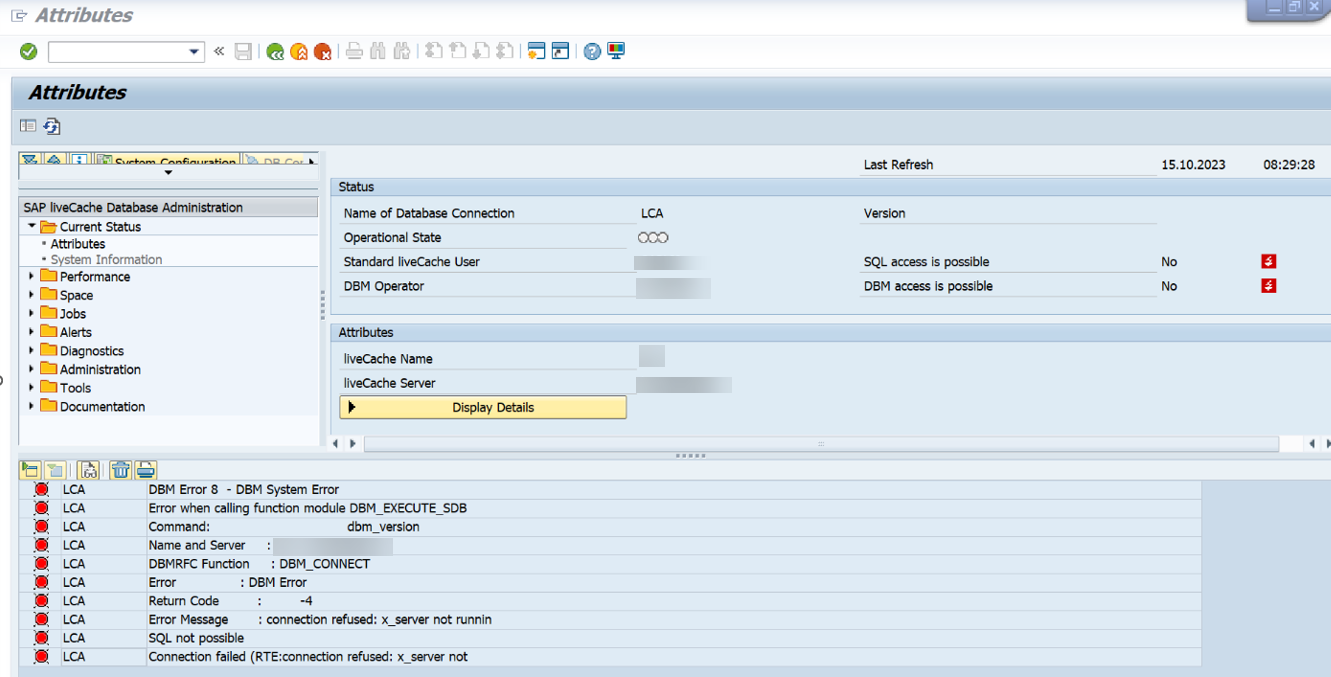1331x677 pixels.
Task: Open the dropdown arrow under tree toolbar
Action: (168, 173)
